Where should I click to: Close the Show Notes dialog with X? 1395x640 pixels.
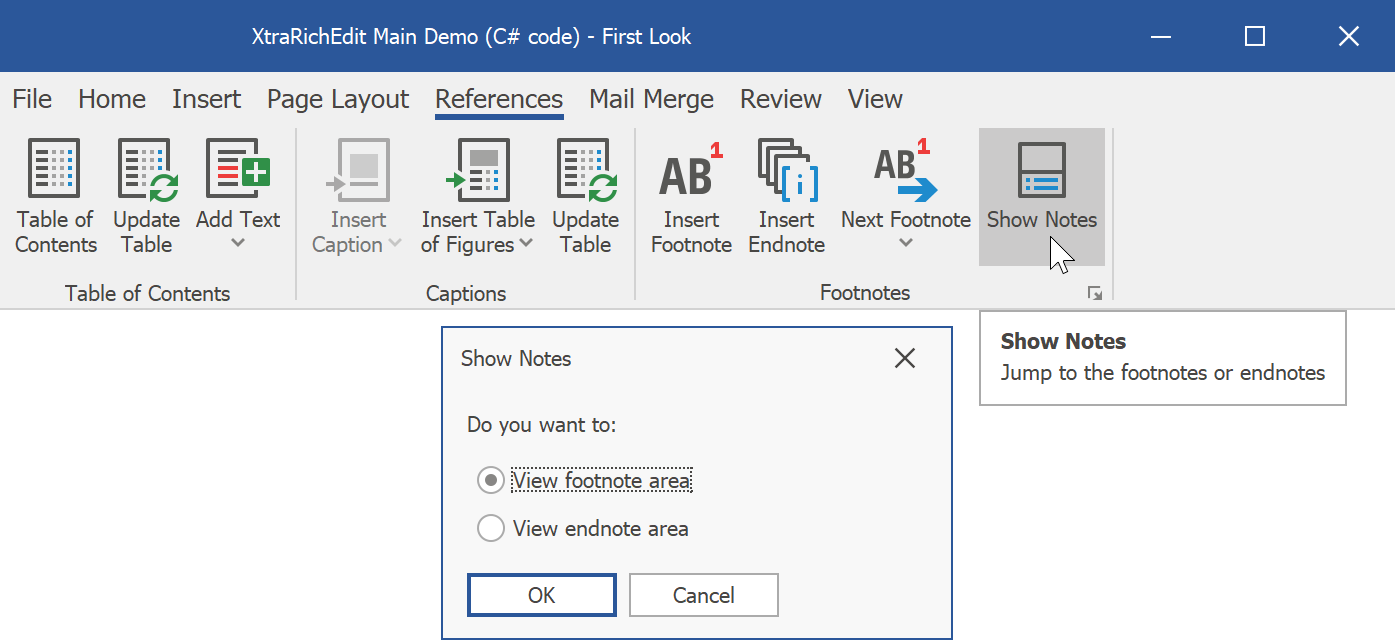(x=905, y=357)
